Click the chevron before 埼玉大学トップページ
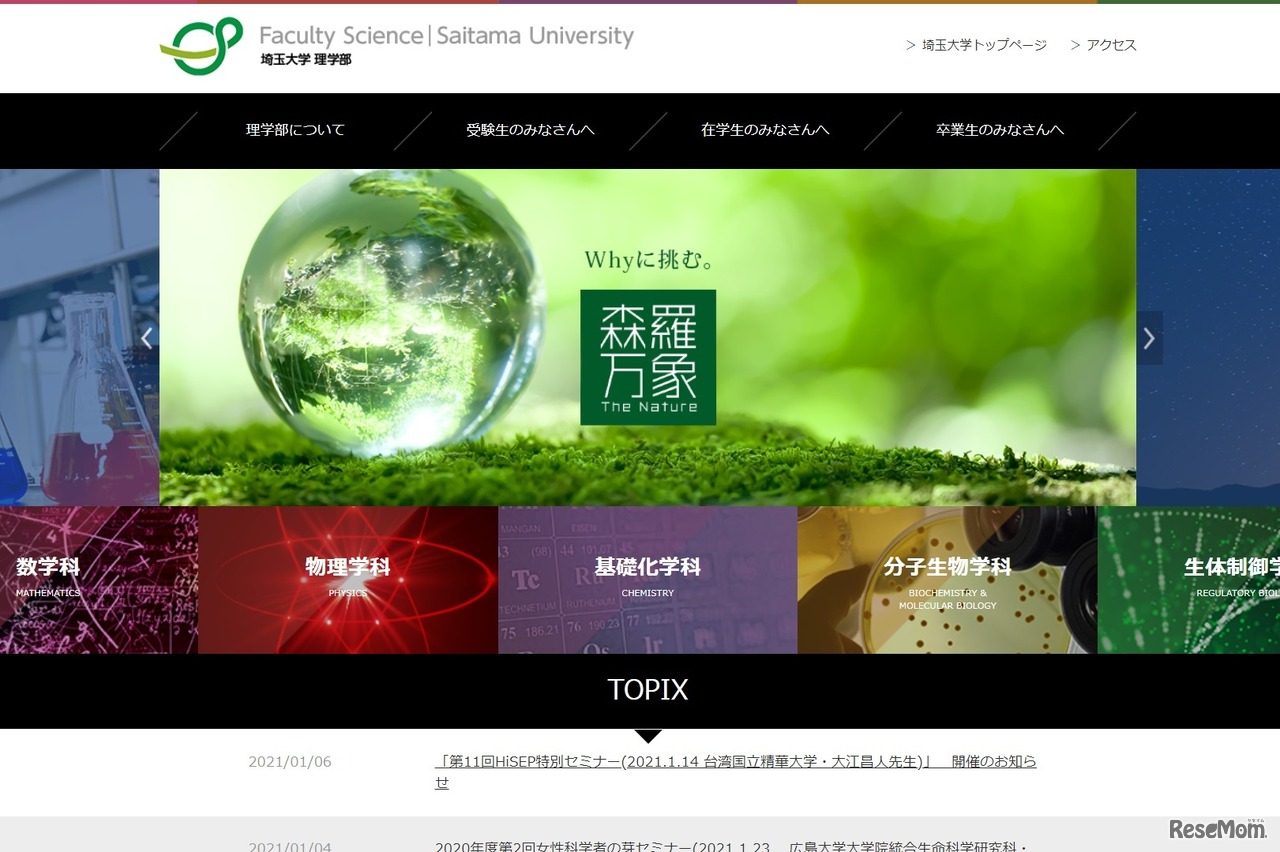 click(x=910, y=45)
